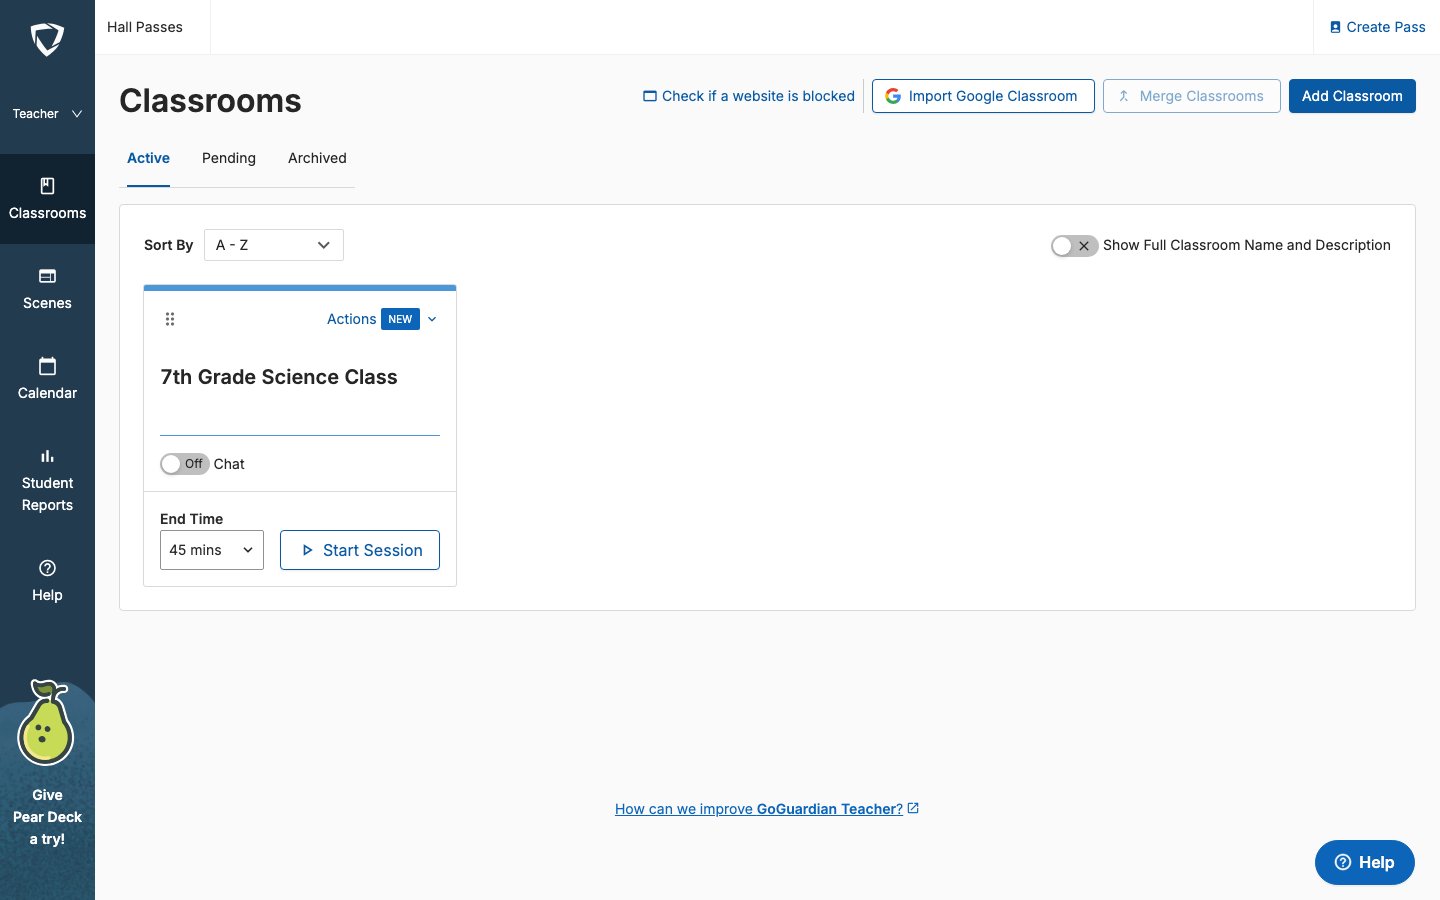Open the Teacher role dropdown
This screenshot has height=900, width=1440.
point(47,114)
